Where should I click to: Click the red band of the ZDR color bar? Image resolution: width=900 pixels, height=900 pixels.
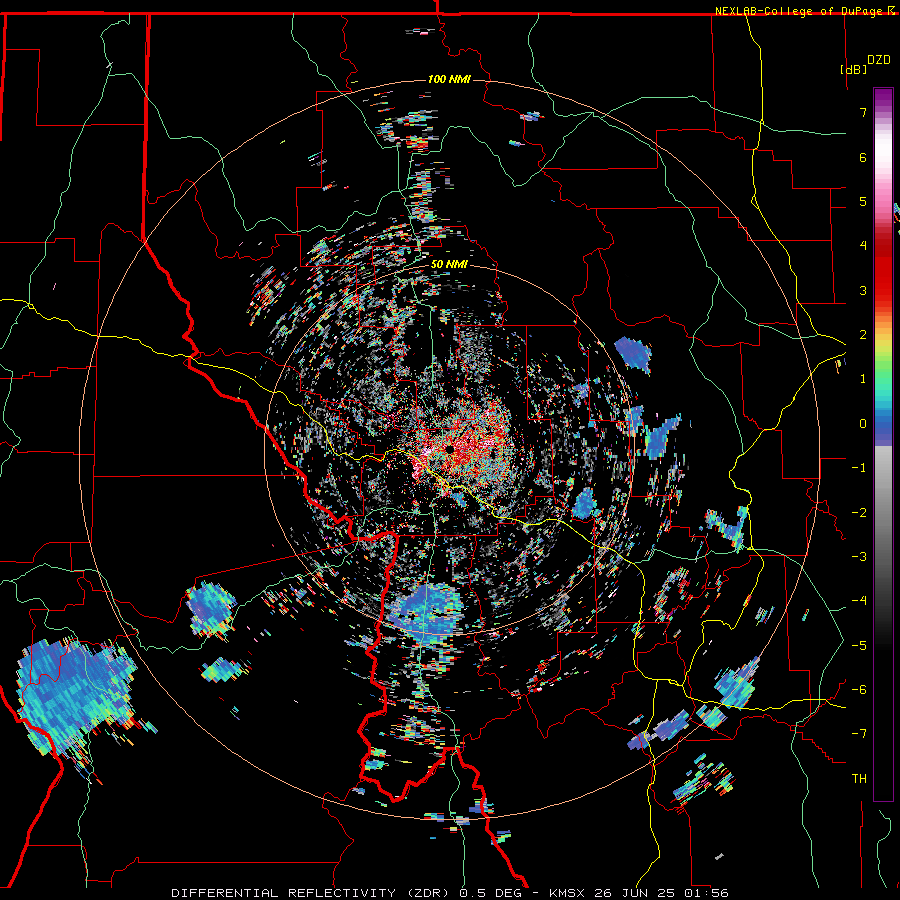883,270
